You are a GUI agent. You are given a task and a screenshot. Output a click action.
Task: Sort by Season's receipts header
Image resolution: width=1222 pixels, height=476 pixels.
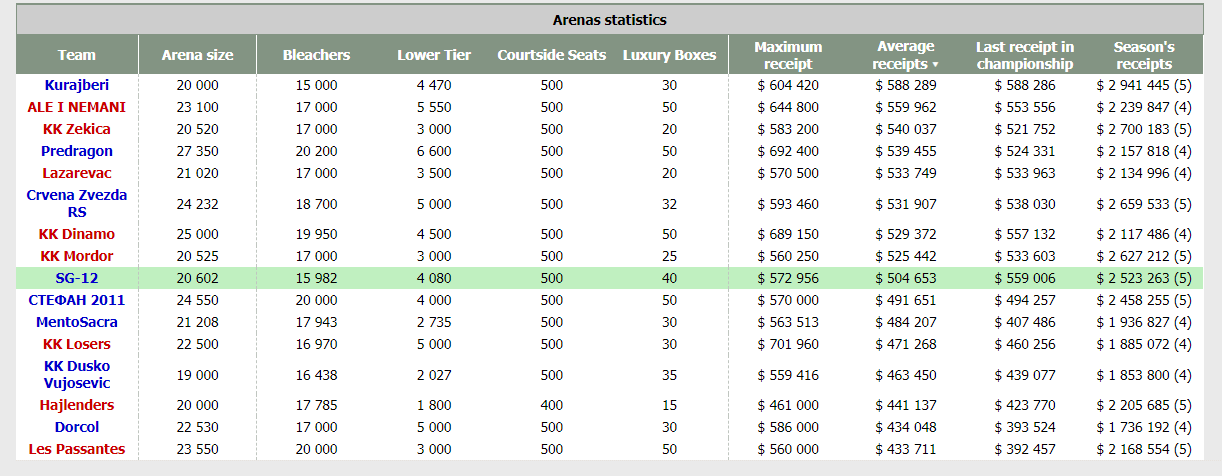(1144, 55)
